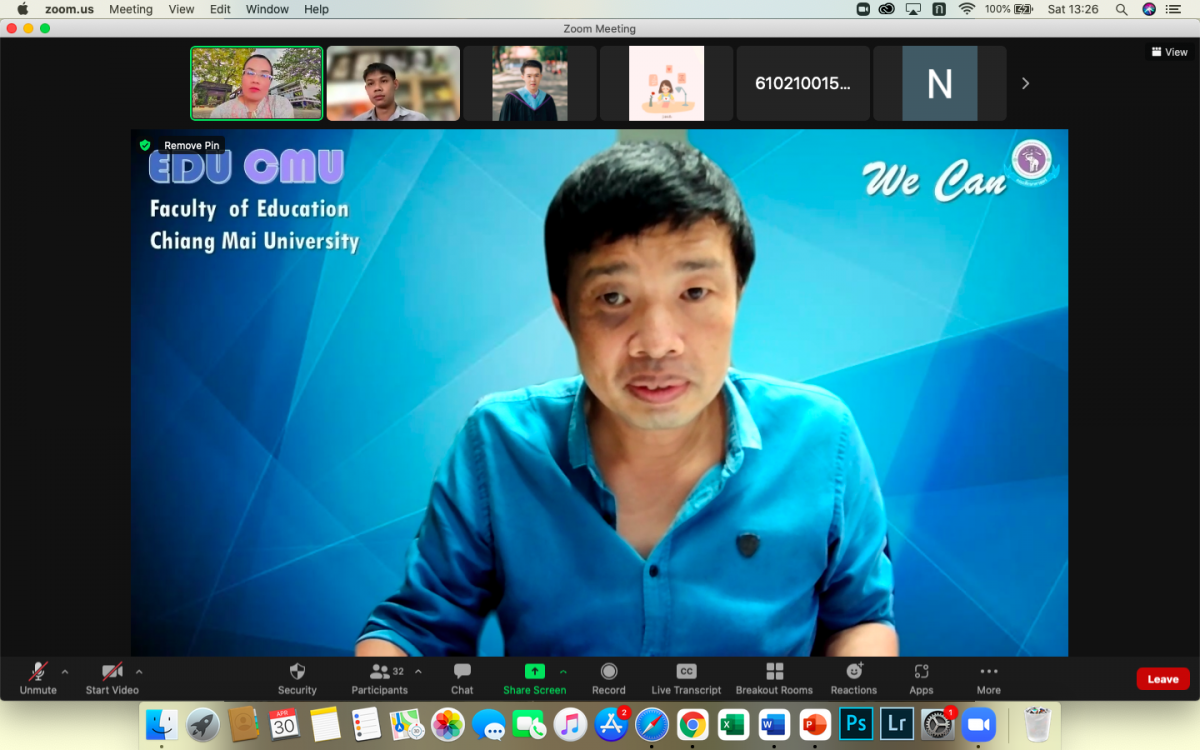Viewport: 1200px width, 750px height.
Task: Open Microsoft Word from the Dock
Action: tap(775, 723)
